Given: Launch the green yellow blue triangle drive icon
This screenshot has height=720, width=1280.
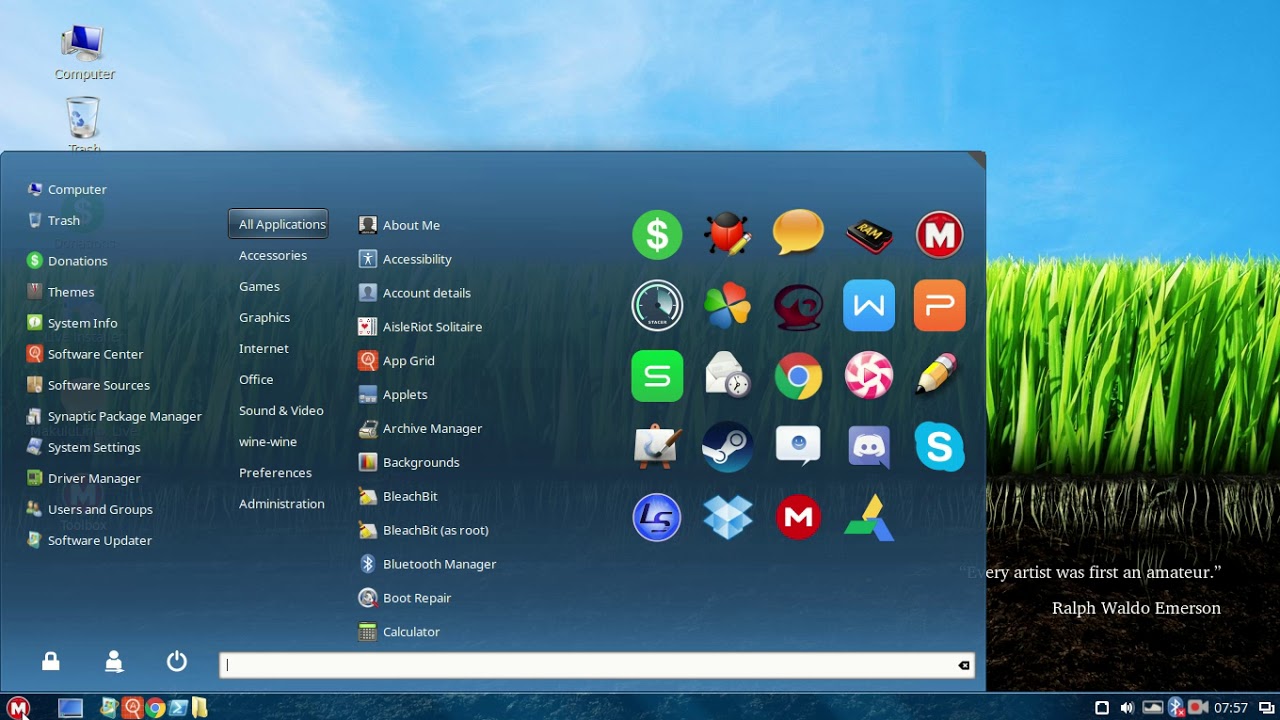Looking at the screenshot, I should 869,517.
